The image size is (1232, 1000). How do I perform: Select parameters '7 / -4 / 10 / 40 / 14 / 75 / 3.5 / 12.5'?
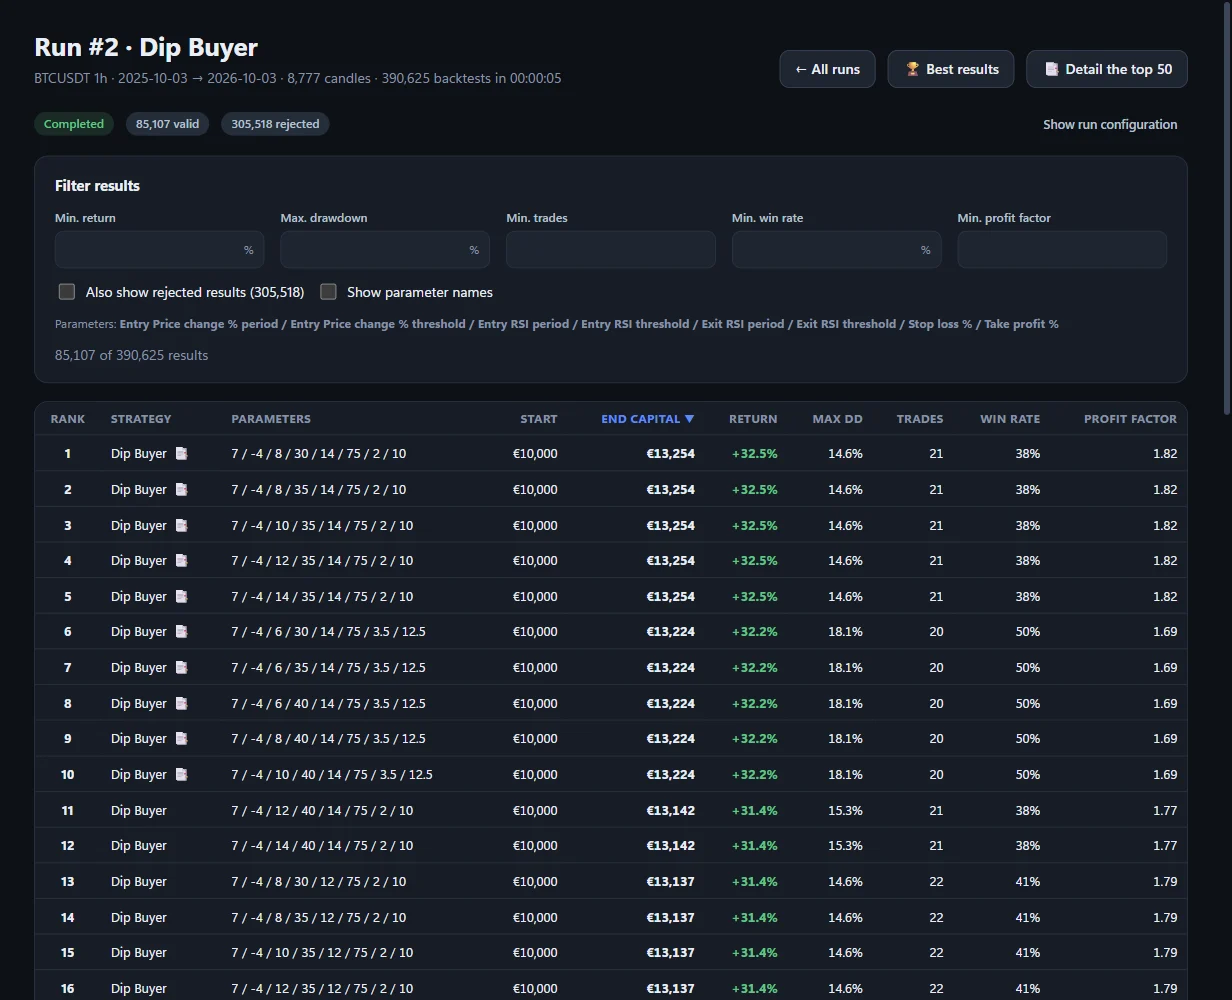click(332, 775)
